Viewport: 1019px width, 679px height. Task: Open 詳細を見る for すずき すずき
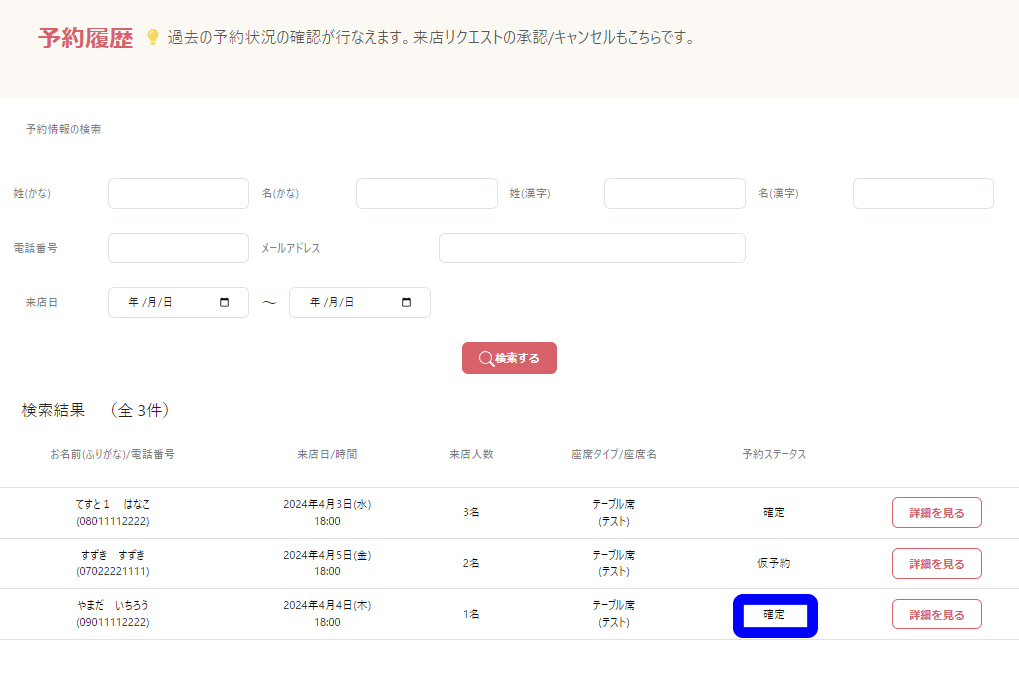936,563
